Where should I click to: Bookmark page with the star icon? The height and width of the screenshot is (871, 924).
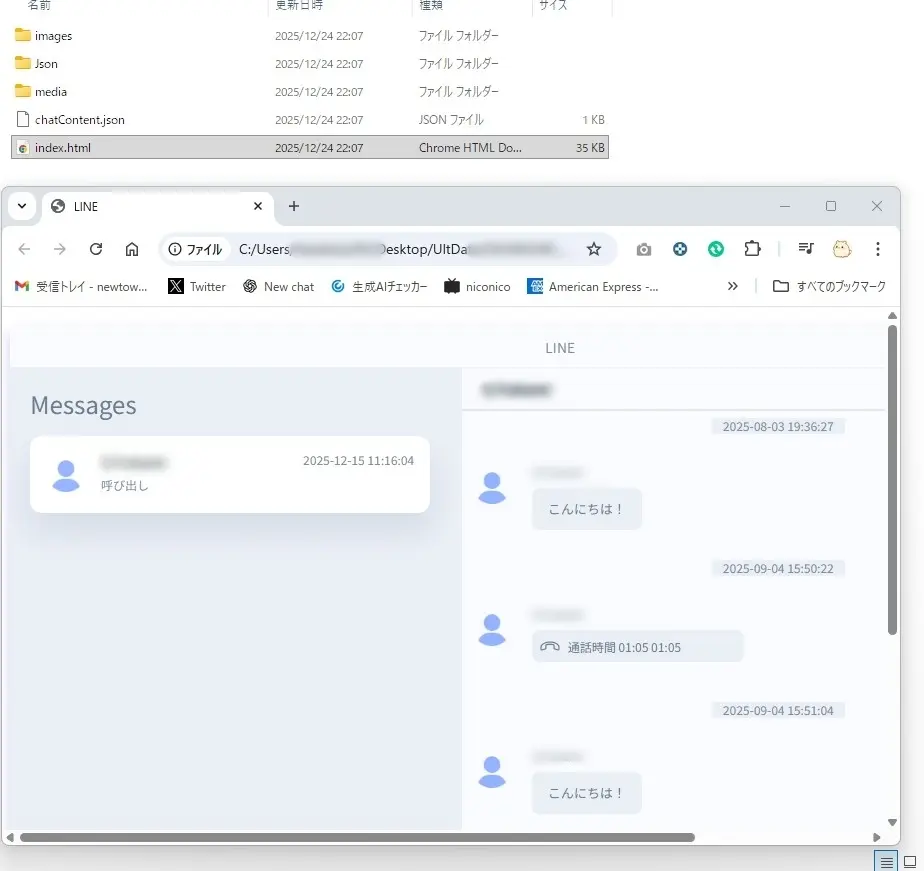[594, 249]
